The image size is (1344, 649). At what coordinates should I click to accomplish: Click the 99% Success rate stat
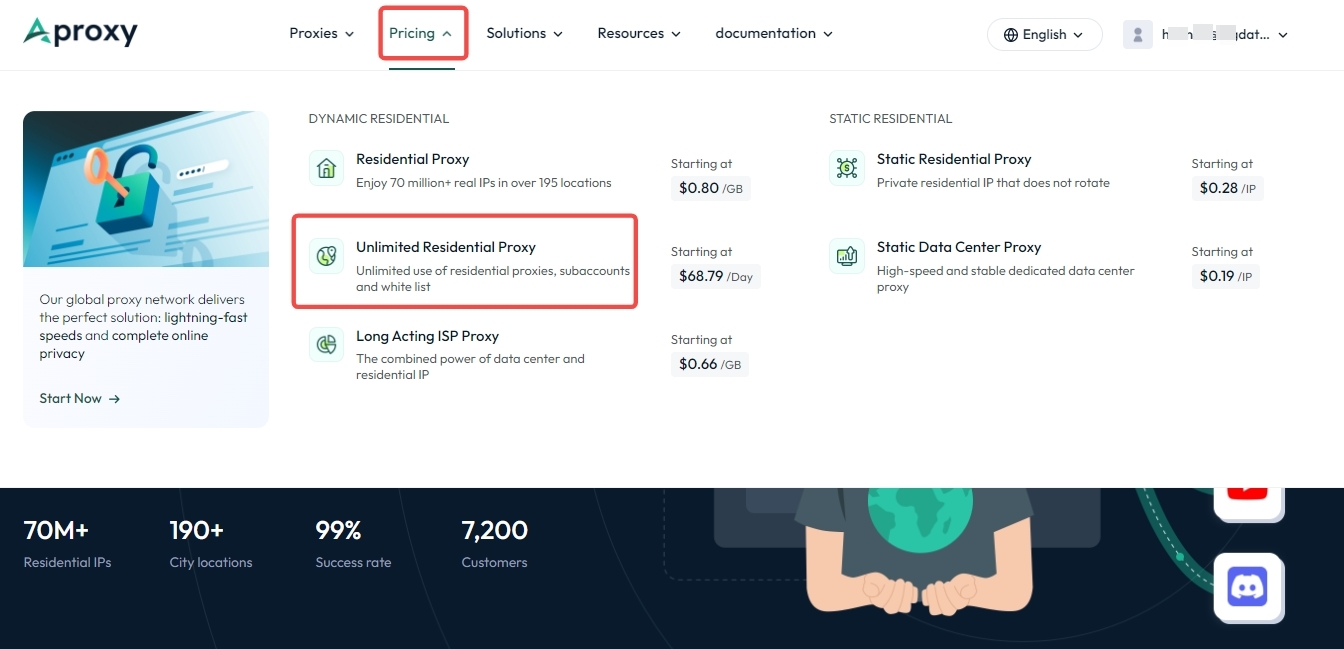(x=353, y=543)
